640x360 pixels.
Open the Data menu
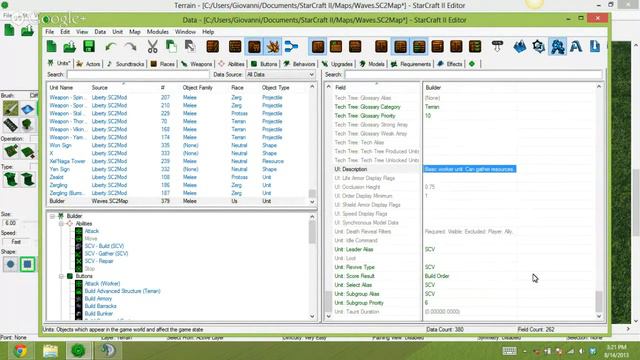coord(100,32)
